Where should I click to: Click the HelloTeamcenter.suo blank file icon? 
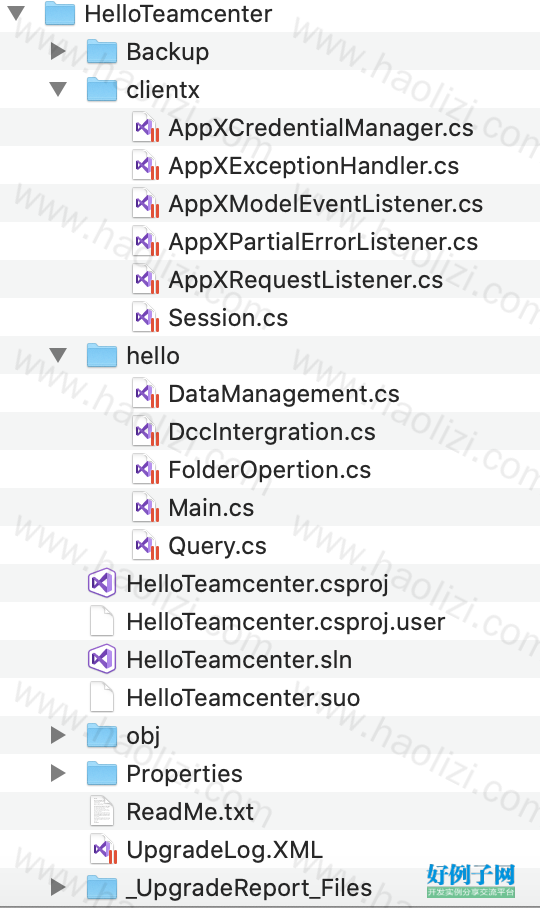(102, 697)
